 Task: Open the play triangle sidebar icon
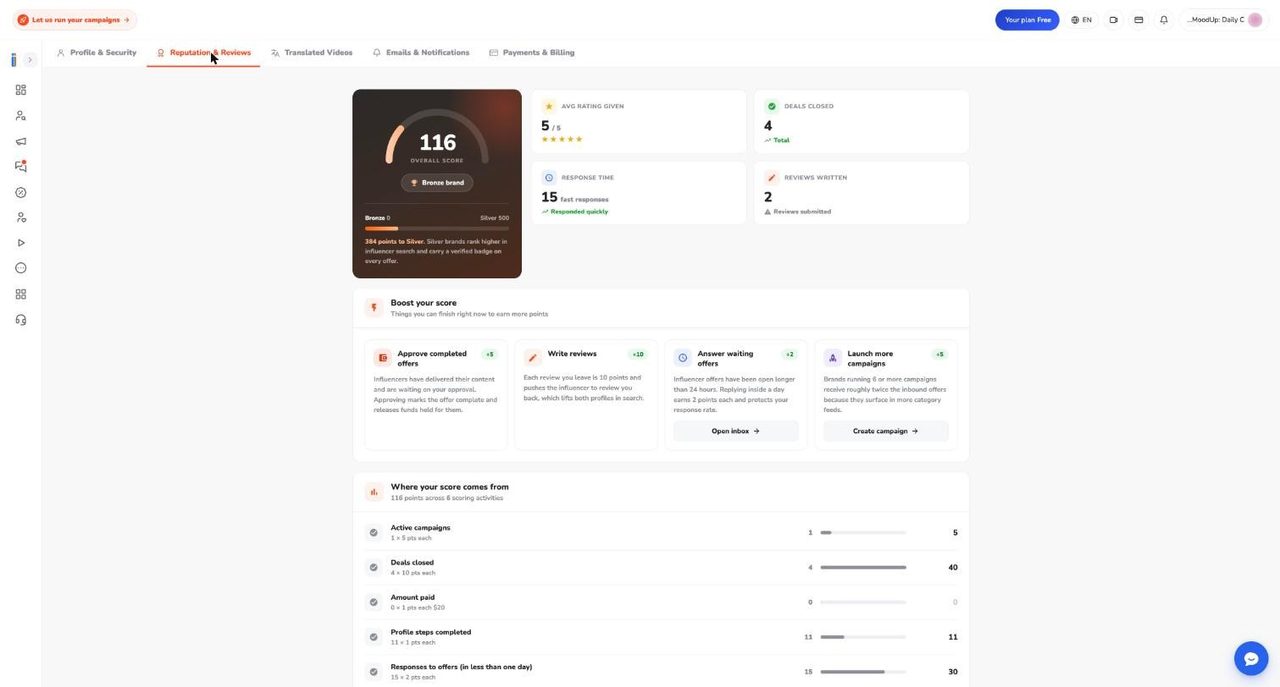click(x=21, y=243)
